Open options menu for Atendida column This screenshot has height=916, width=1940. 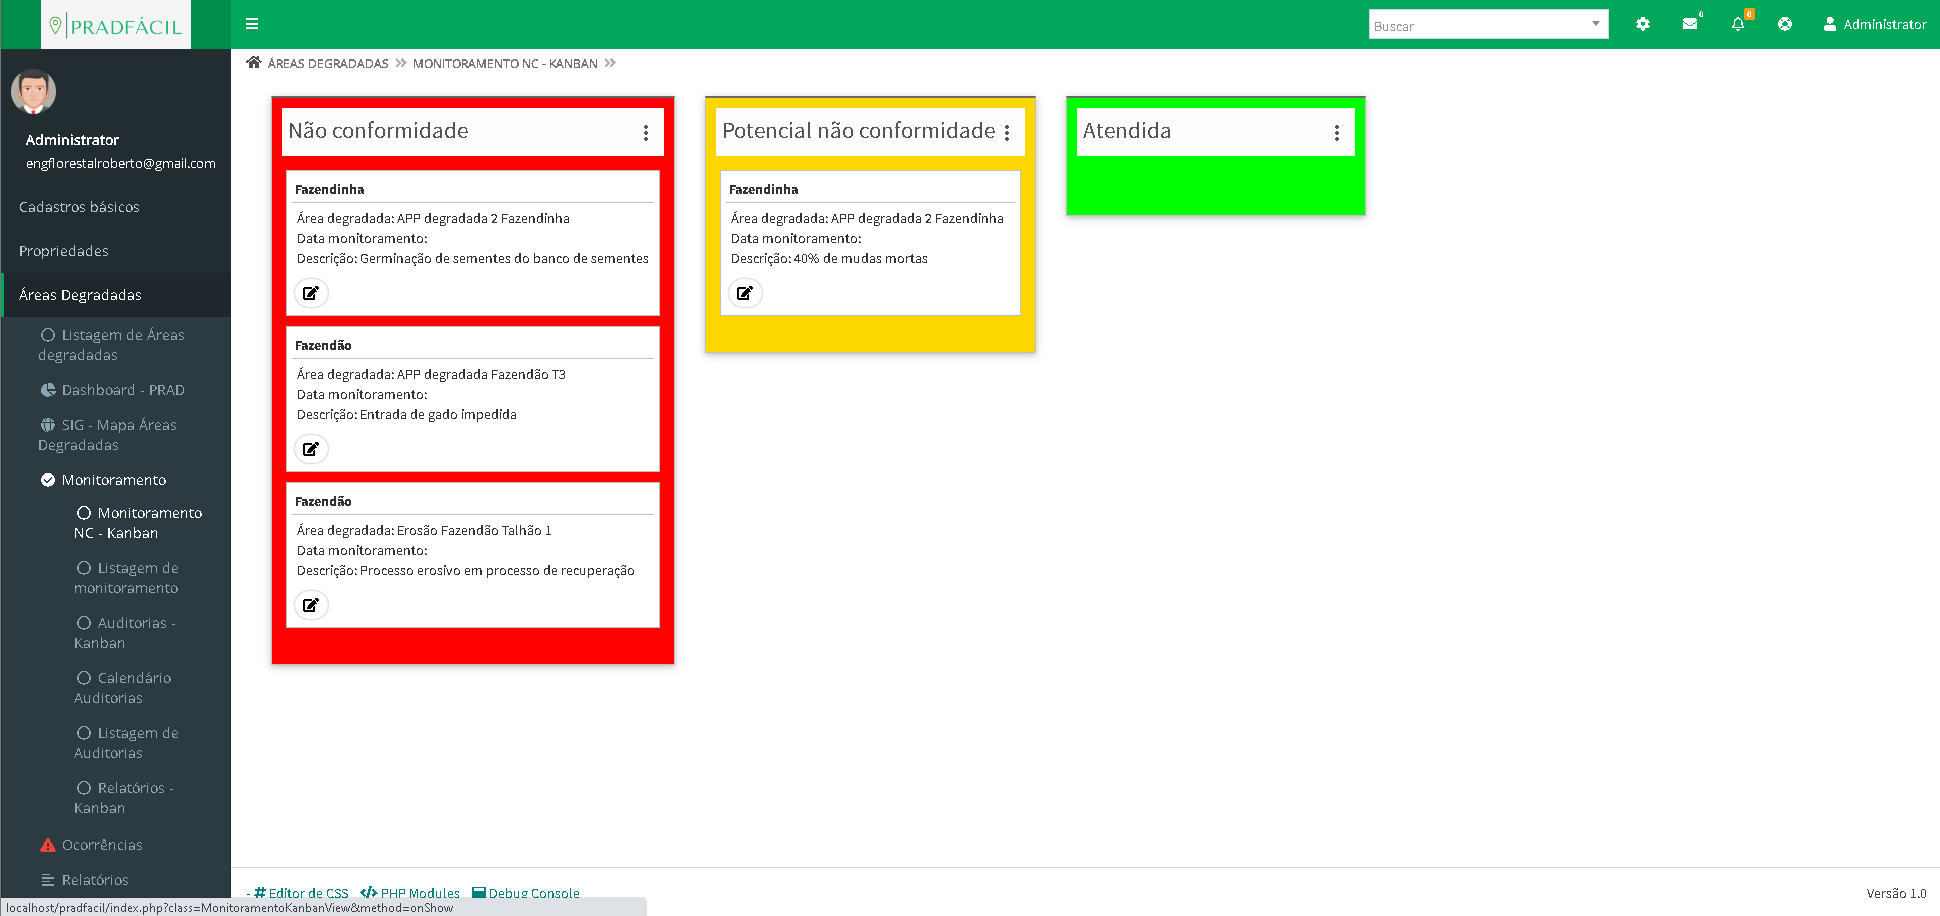coord(1337,133)
